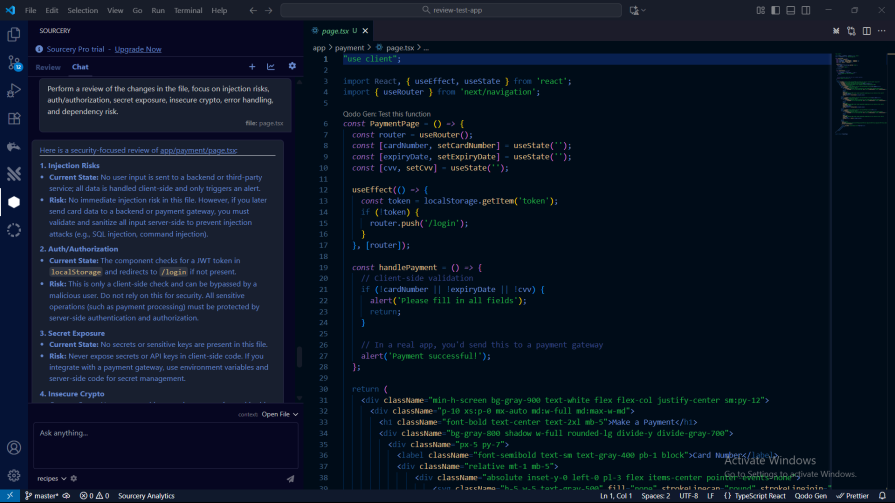The width and height of the screenshot is (895, 503).
Task: Open Sourcery panel settings gear
Action: pyautogui.click(x=292, y=67)
